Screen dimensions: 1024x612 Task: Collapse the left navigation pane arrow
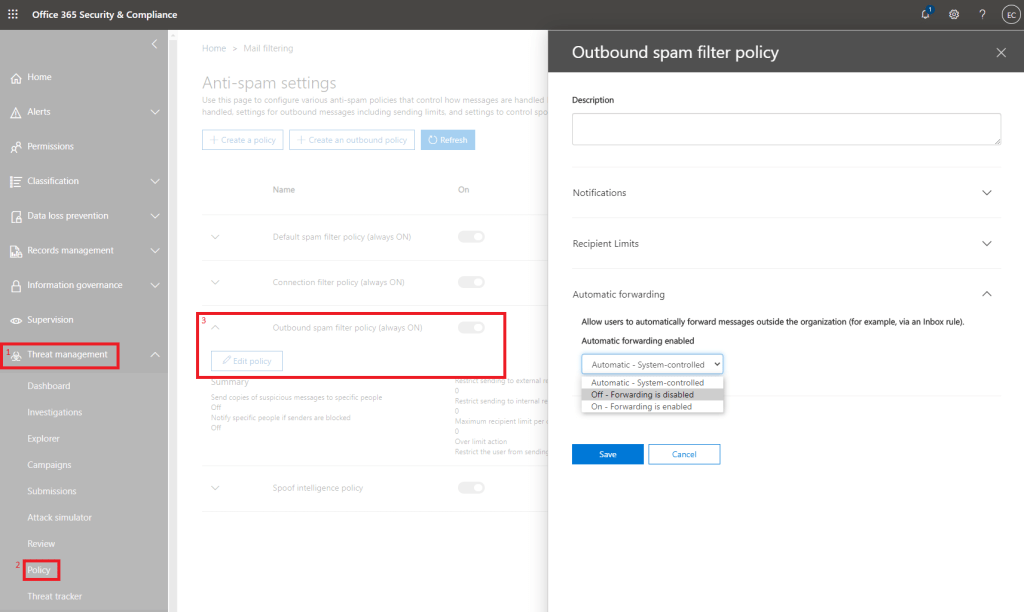pyautogui.click(x=154, y=44)
